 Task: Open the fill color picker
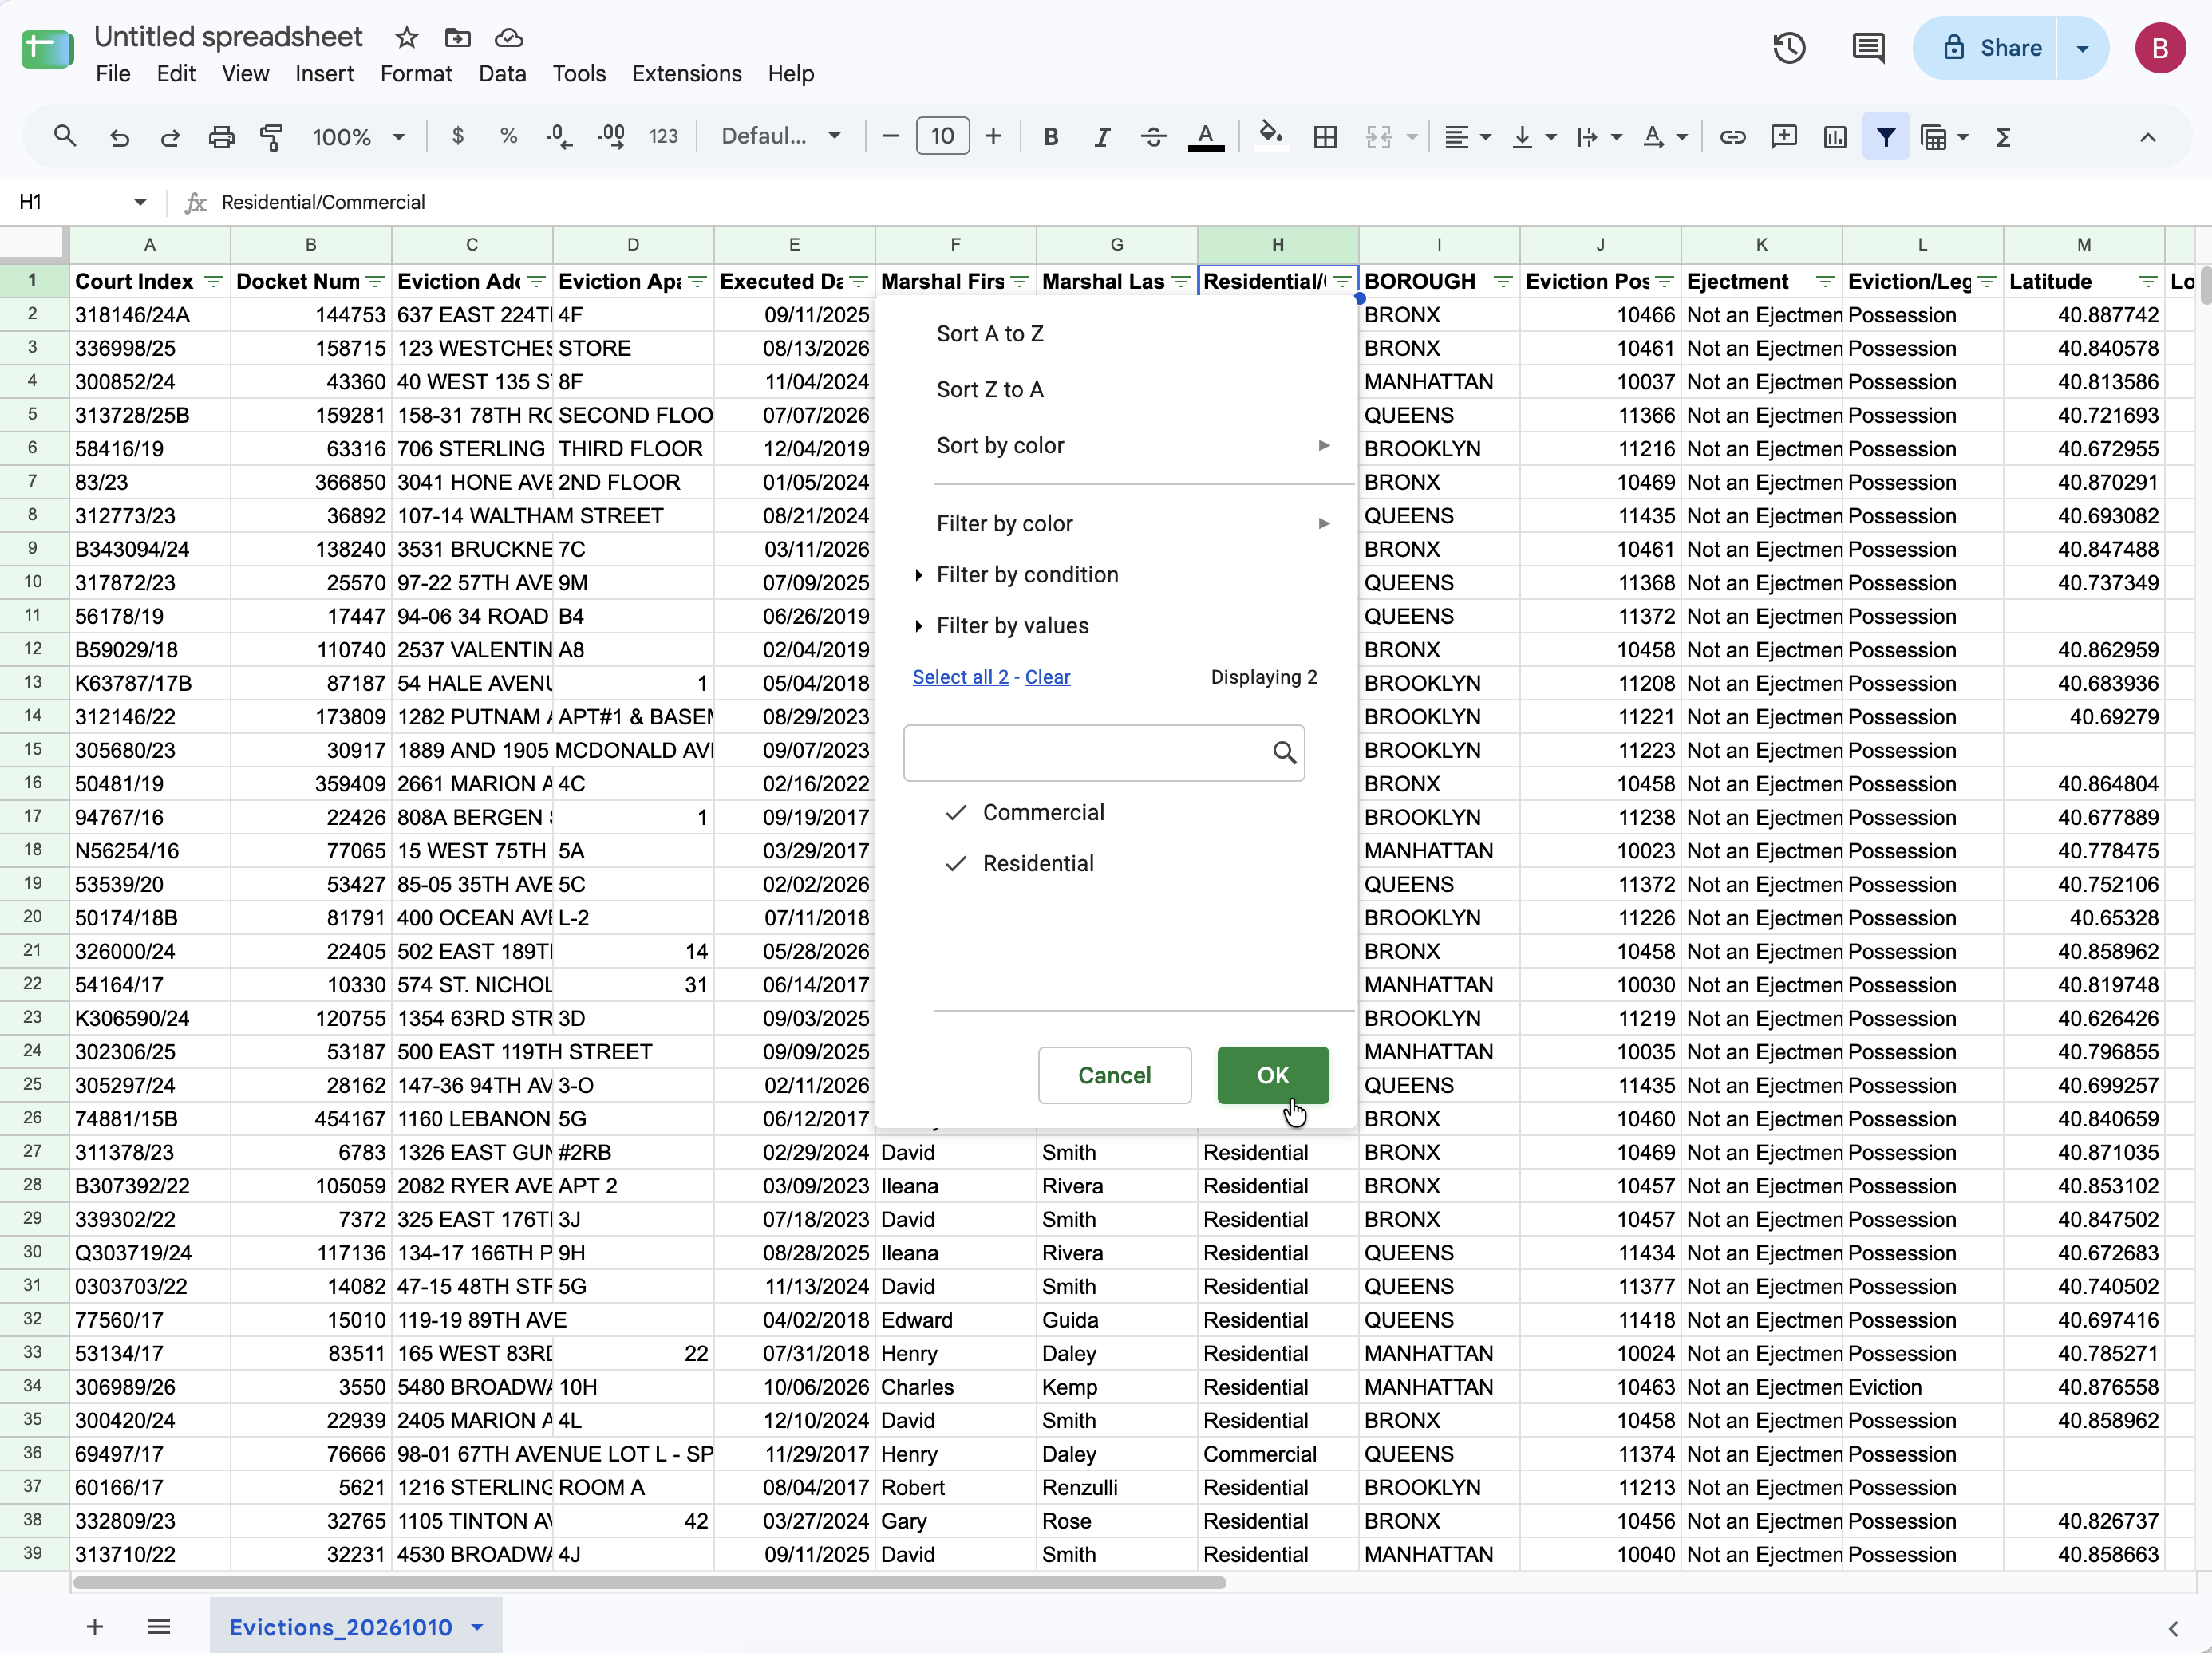click(x=1271, y=135)
